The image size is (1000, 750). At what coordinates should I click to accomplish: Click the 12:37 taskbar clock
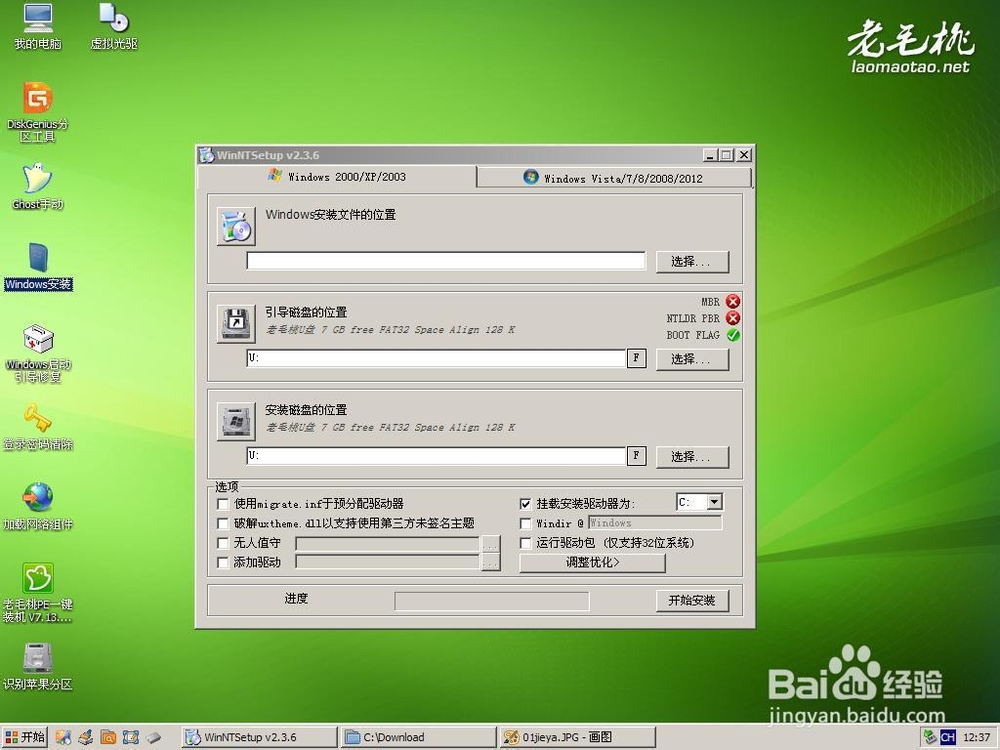pyautogui.click(x=976, y=738)
